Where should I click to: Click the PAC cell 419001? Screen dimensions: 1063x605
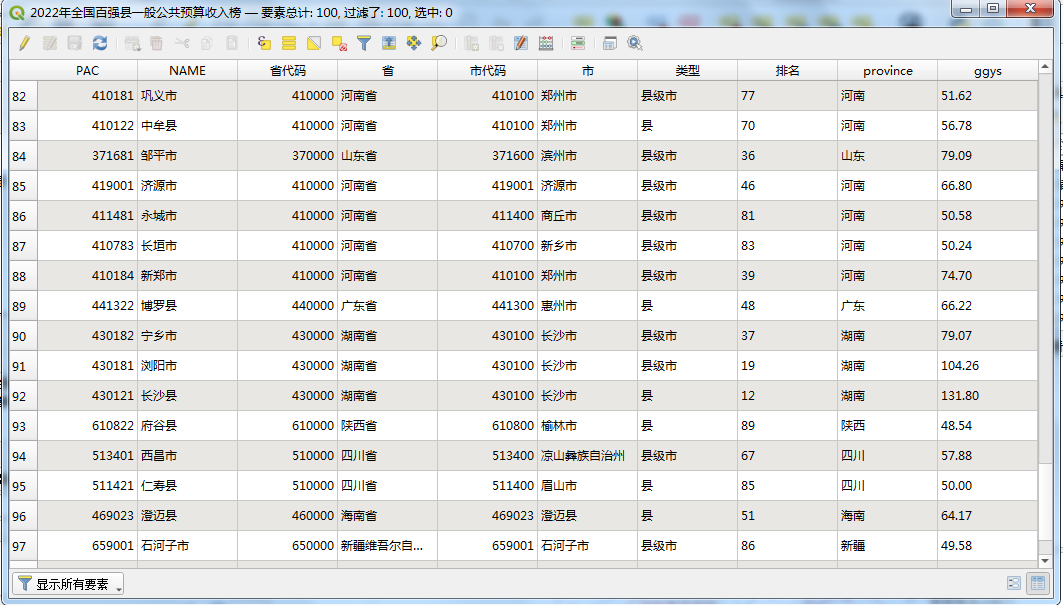click(x=87, y=186)
